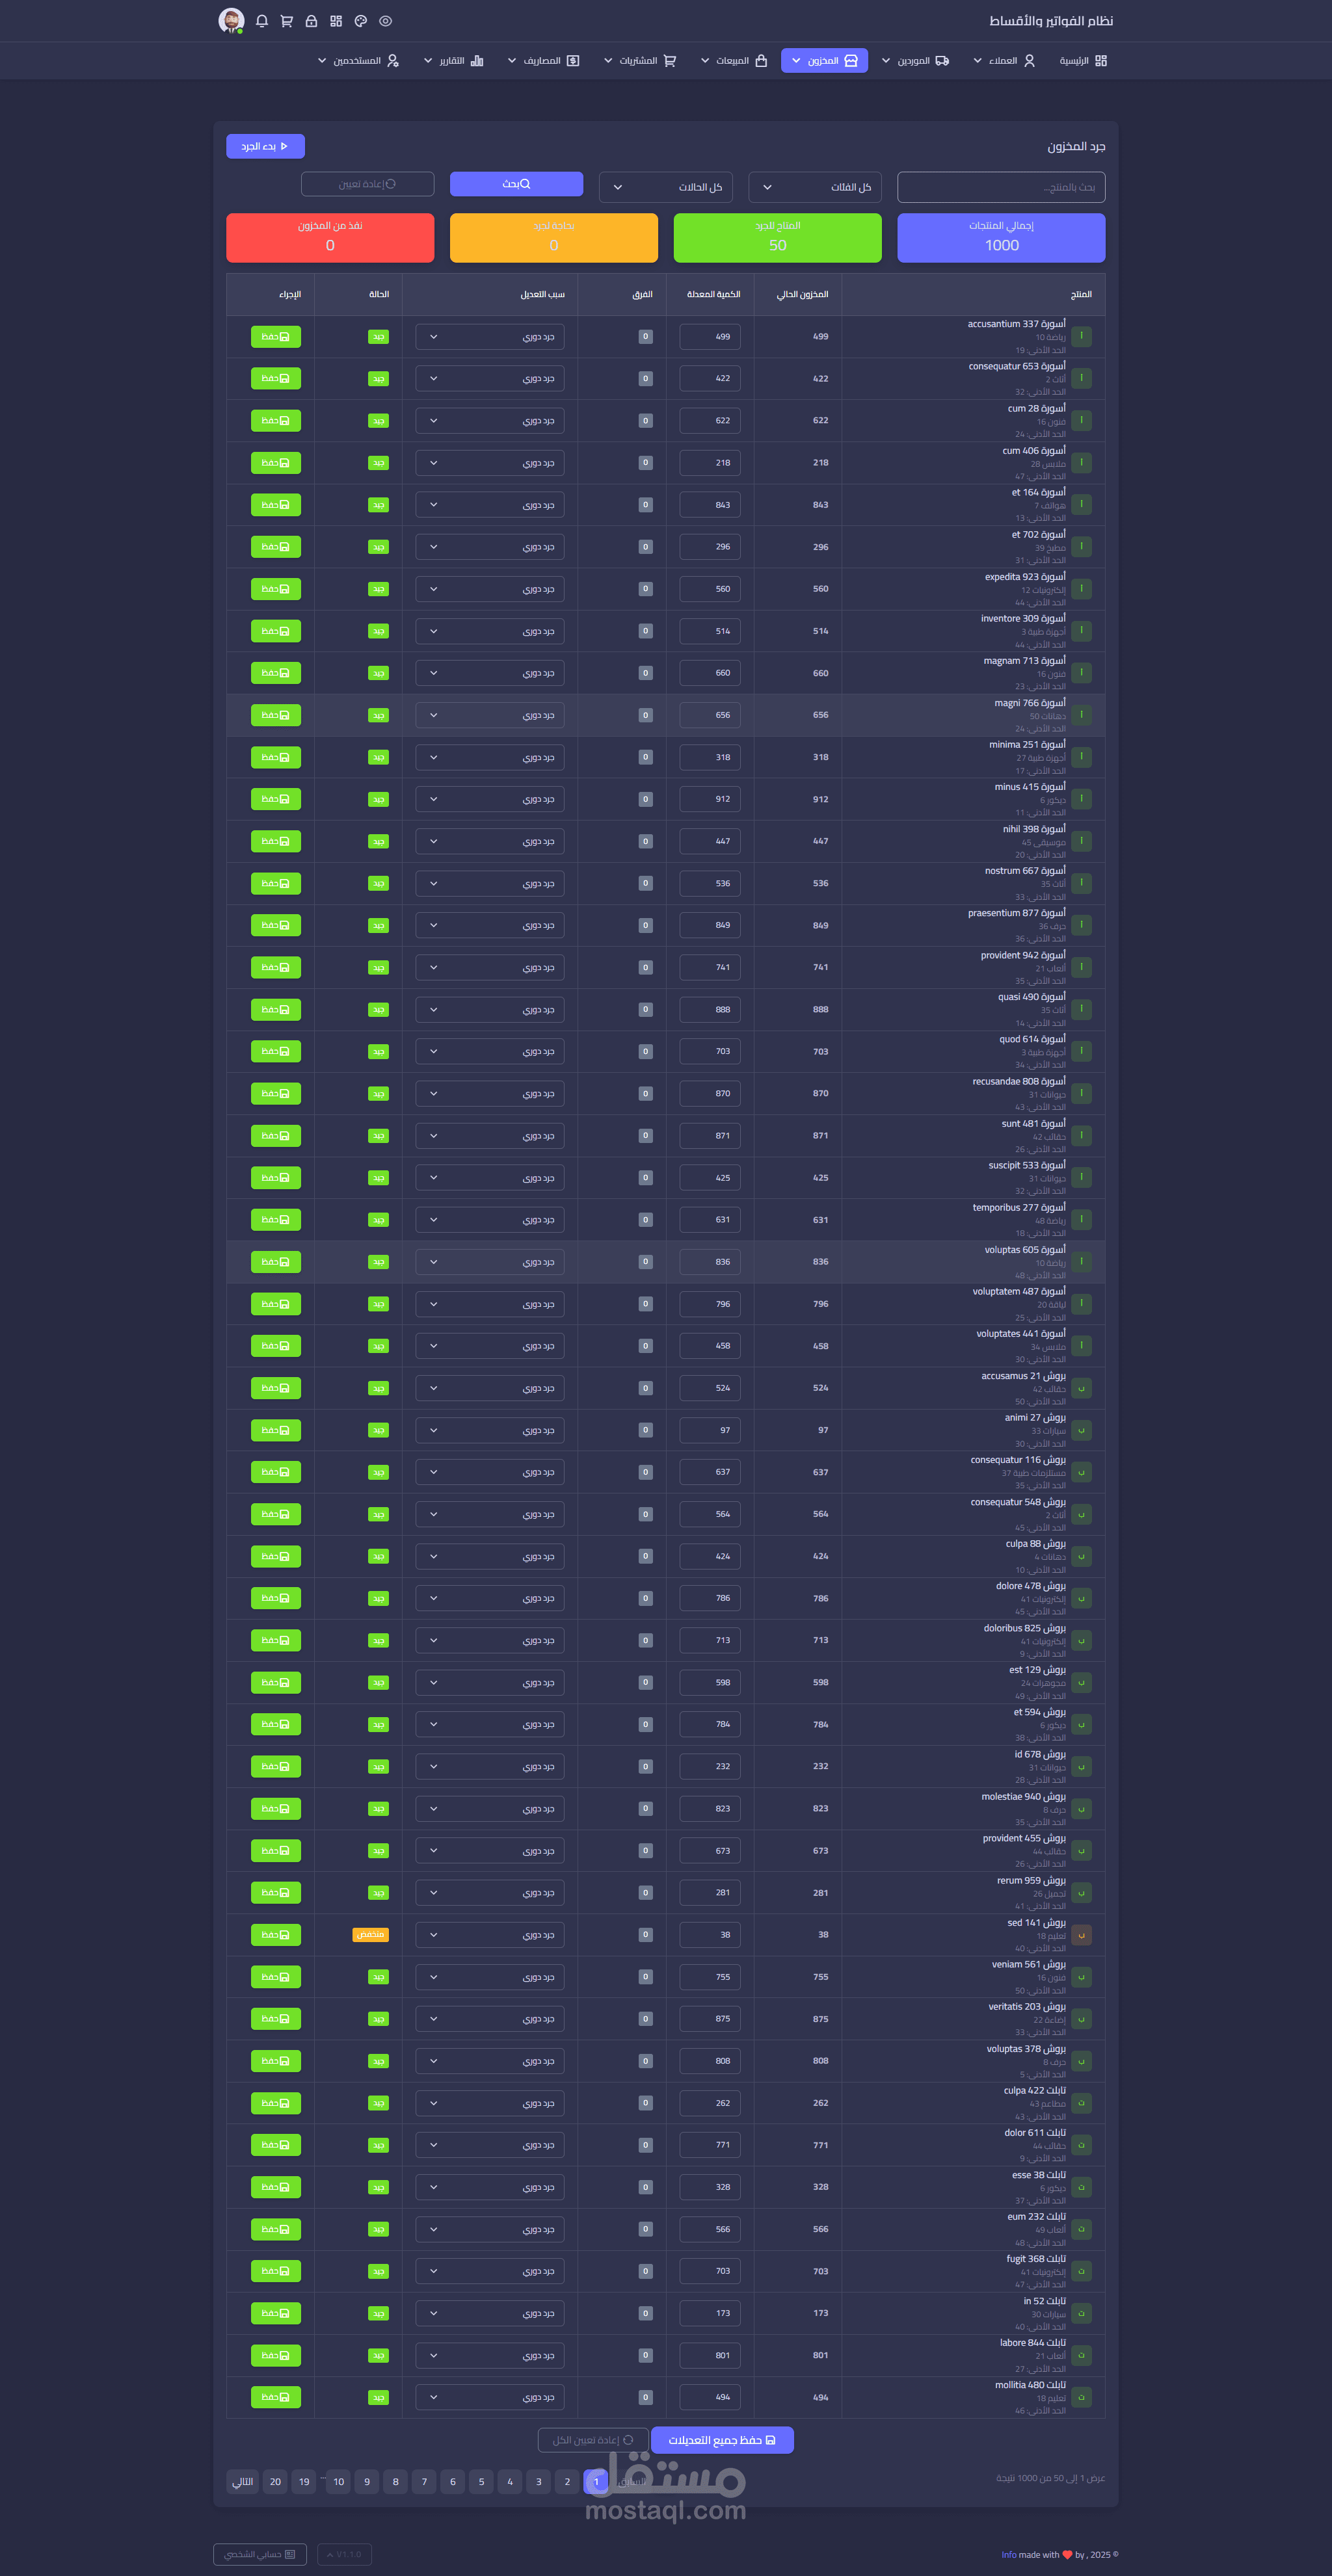Image resolution: width=1332 pixels, height=2576 pixels.
Task: Click the eye icon in header
Action: 385,21
